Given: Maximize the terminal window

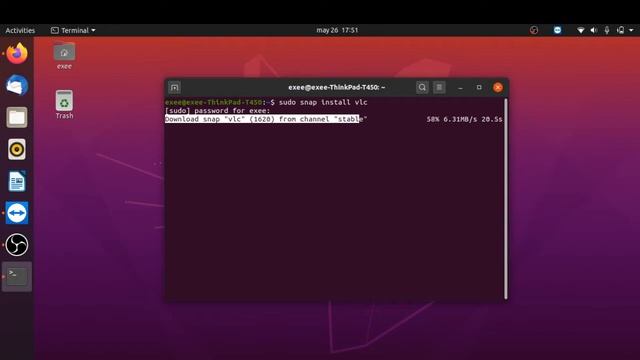Looking at the screenshot, I should (479, 87).
